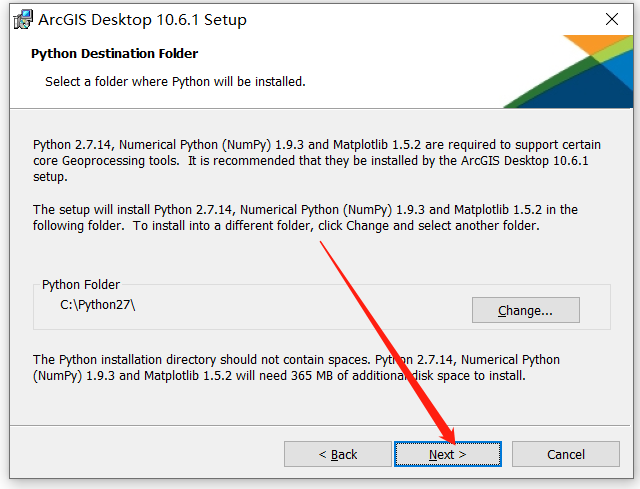The image size is (640, 489).
Task: Click the 'Select a folder where Python will be installed' text
Action: pos(175,82)
